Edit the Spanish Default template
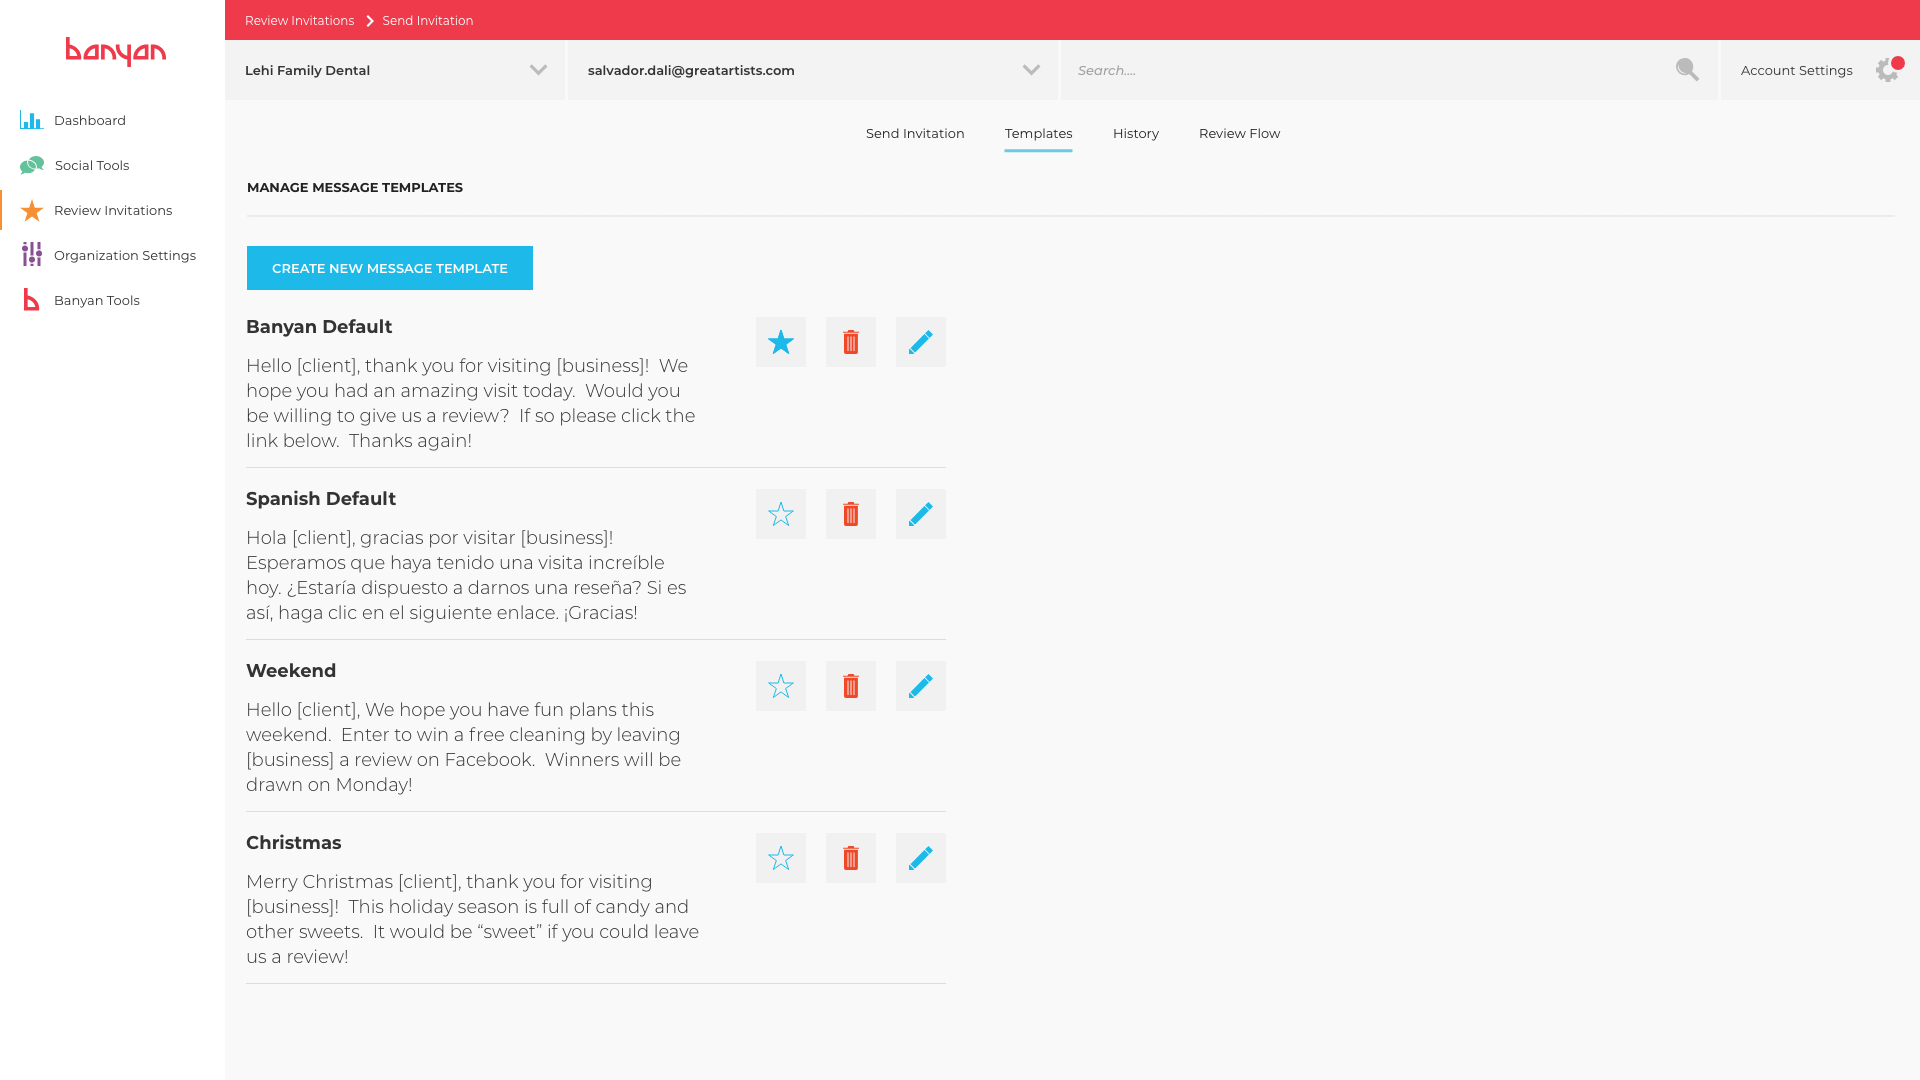 coord(920,514)
